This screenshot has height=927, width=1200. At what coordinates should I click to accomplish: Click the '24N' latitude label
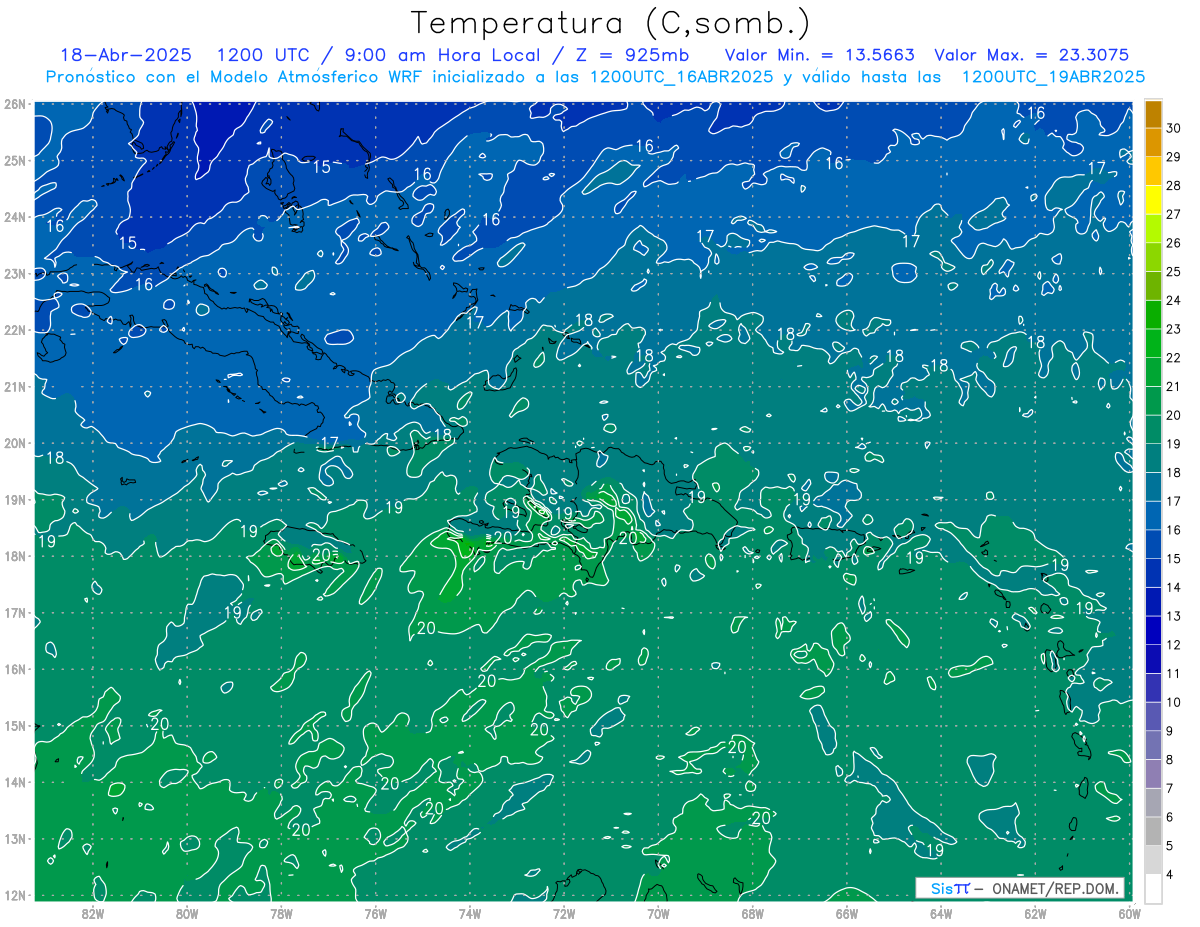pos(14,217)
